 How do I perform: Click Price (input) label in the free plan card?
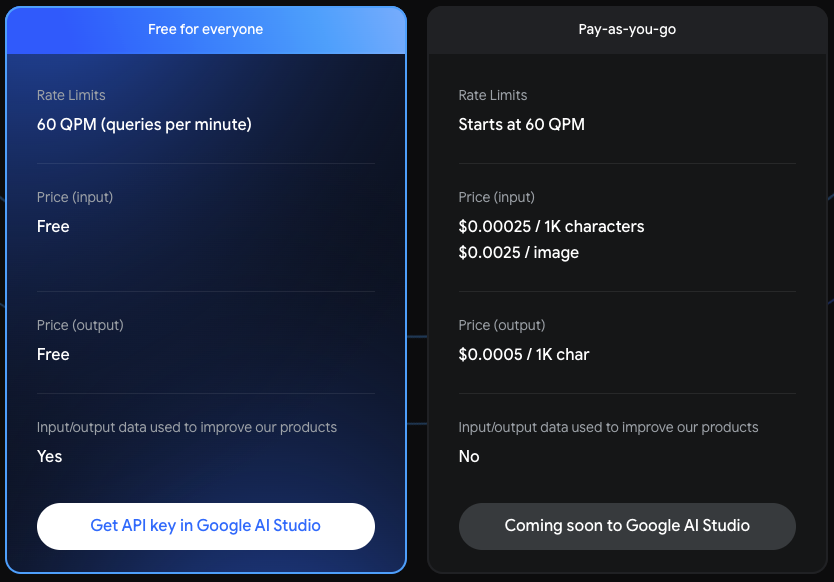75,198
